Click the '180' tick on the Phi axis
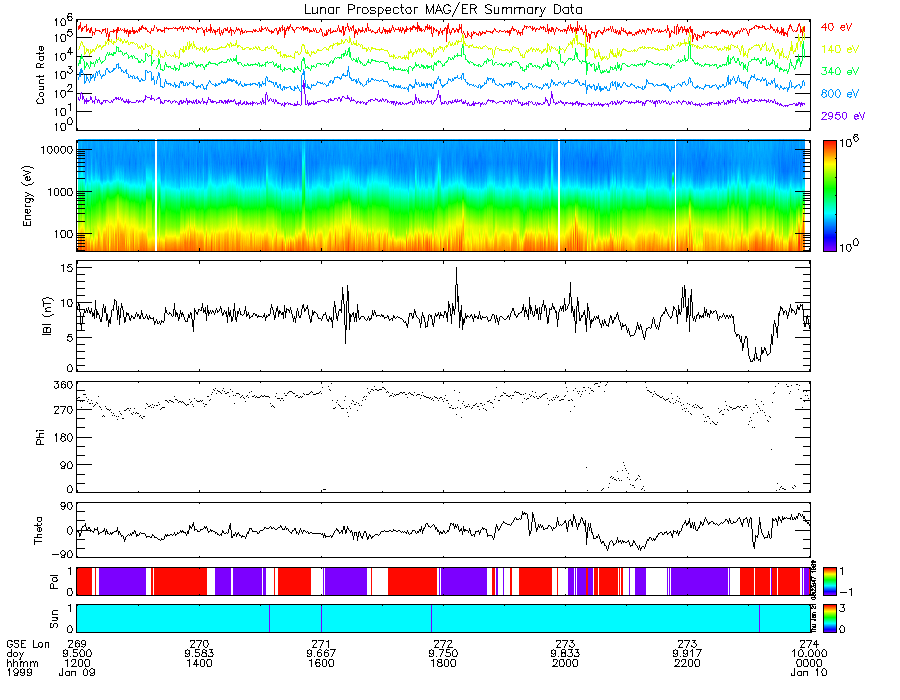 click(63, 438)
